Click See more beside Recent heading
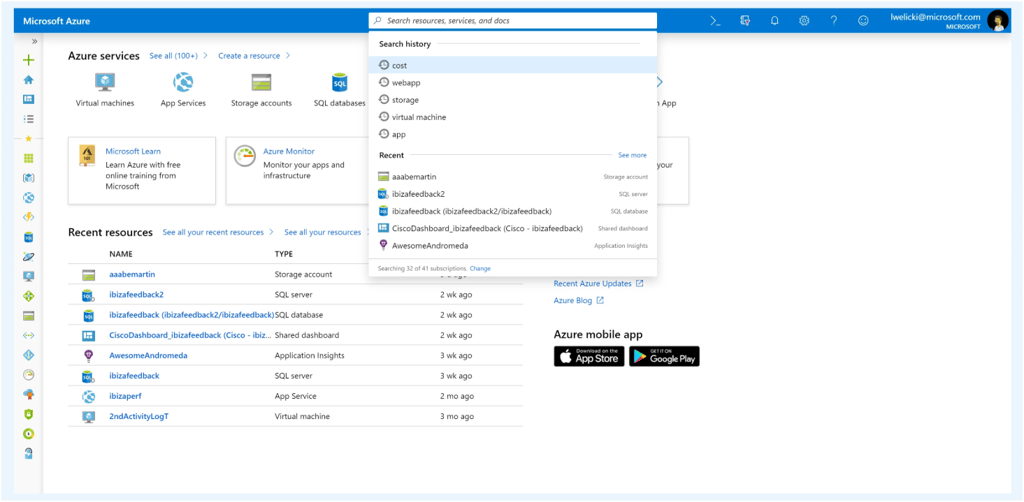Viewport: 1024px width, 502px height. tap(632, 155)
